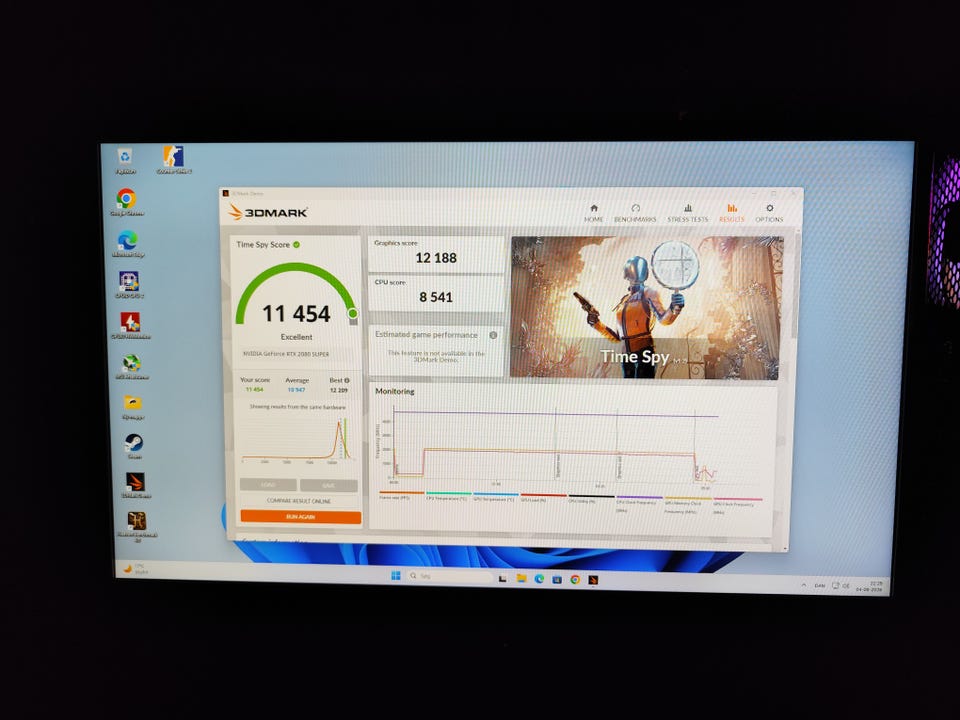The height and width of the screenshot is (720, 960).
Task: Click the Save button below the score chart
Action: click(329, 485)
